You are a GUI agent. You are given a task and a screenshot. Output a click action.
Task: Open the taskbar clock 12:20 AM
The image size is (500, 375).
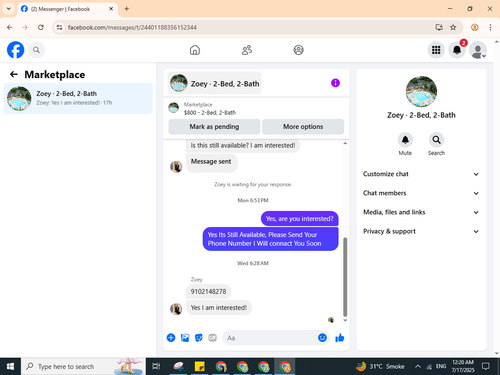coord(463,366)
